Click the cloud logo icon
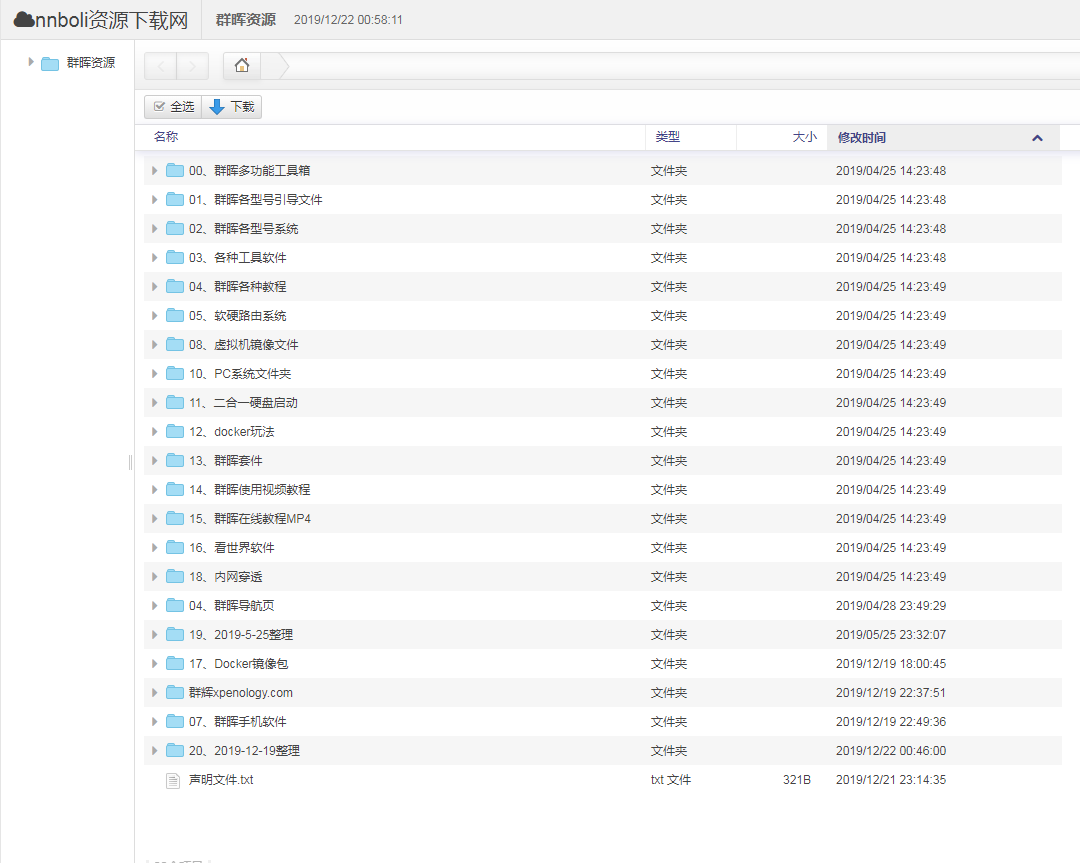The image size is (1080, 863). pyautogui.click(x=24, y=19)
